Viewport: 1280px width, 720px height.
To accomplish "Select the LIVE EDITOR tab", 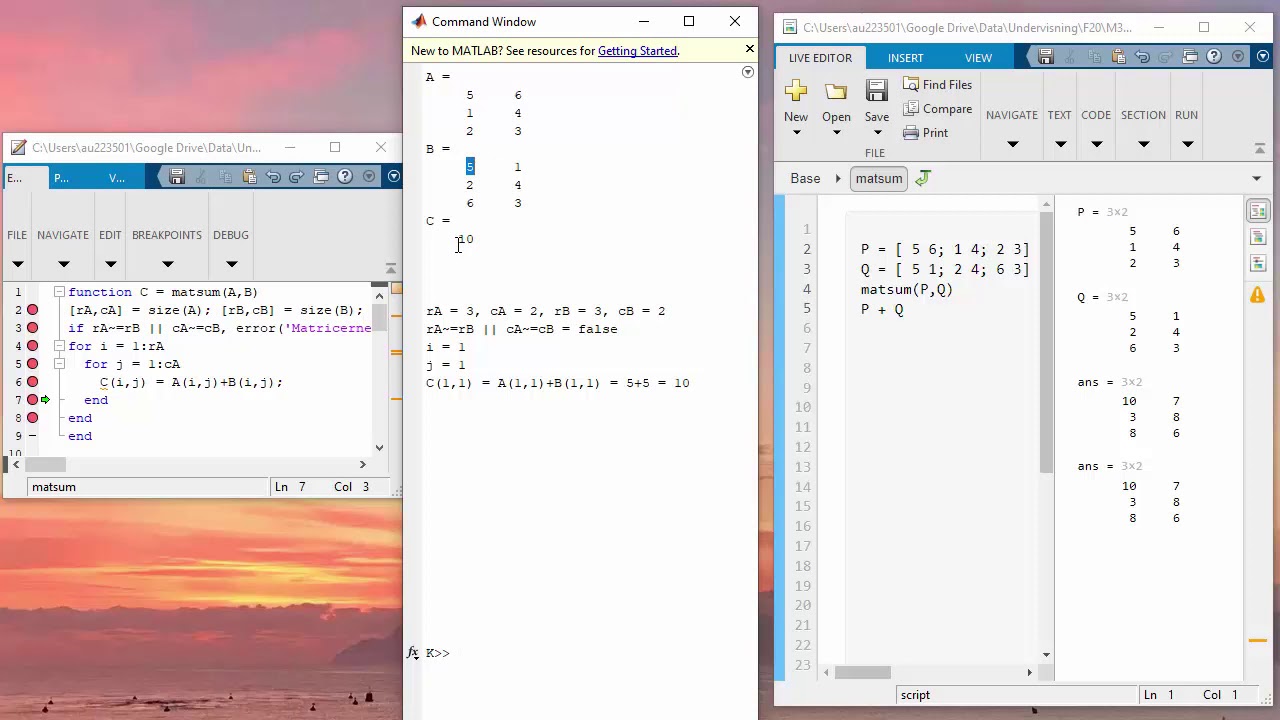I will pos(820,58).
